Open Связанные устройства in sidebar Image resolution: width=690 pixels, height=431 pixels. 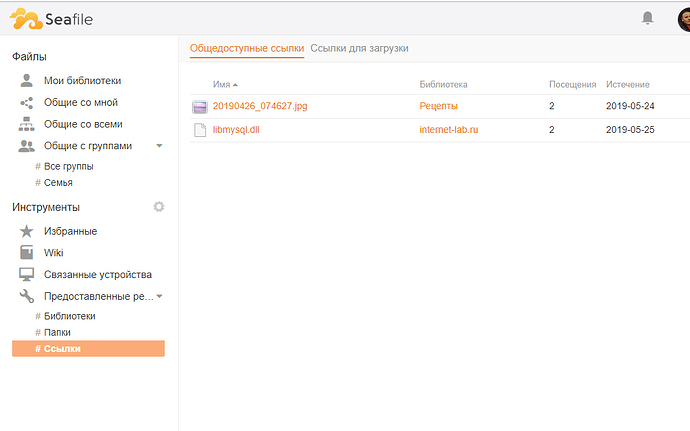pyautogui.click(x=98, y=274)
